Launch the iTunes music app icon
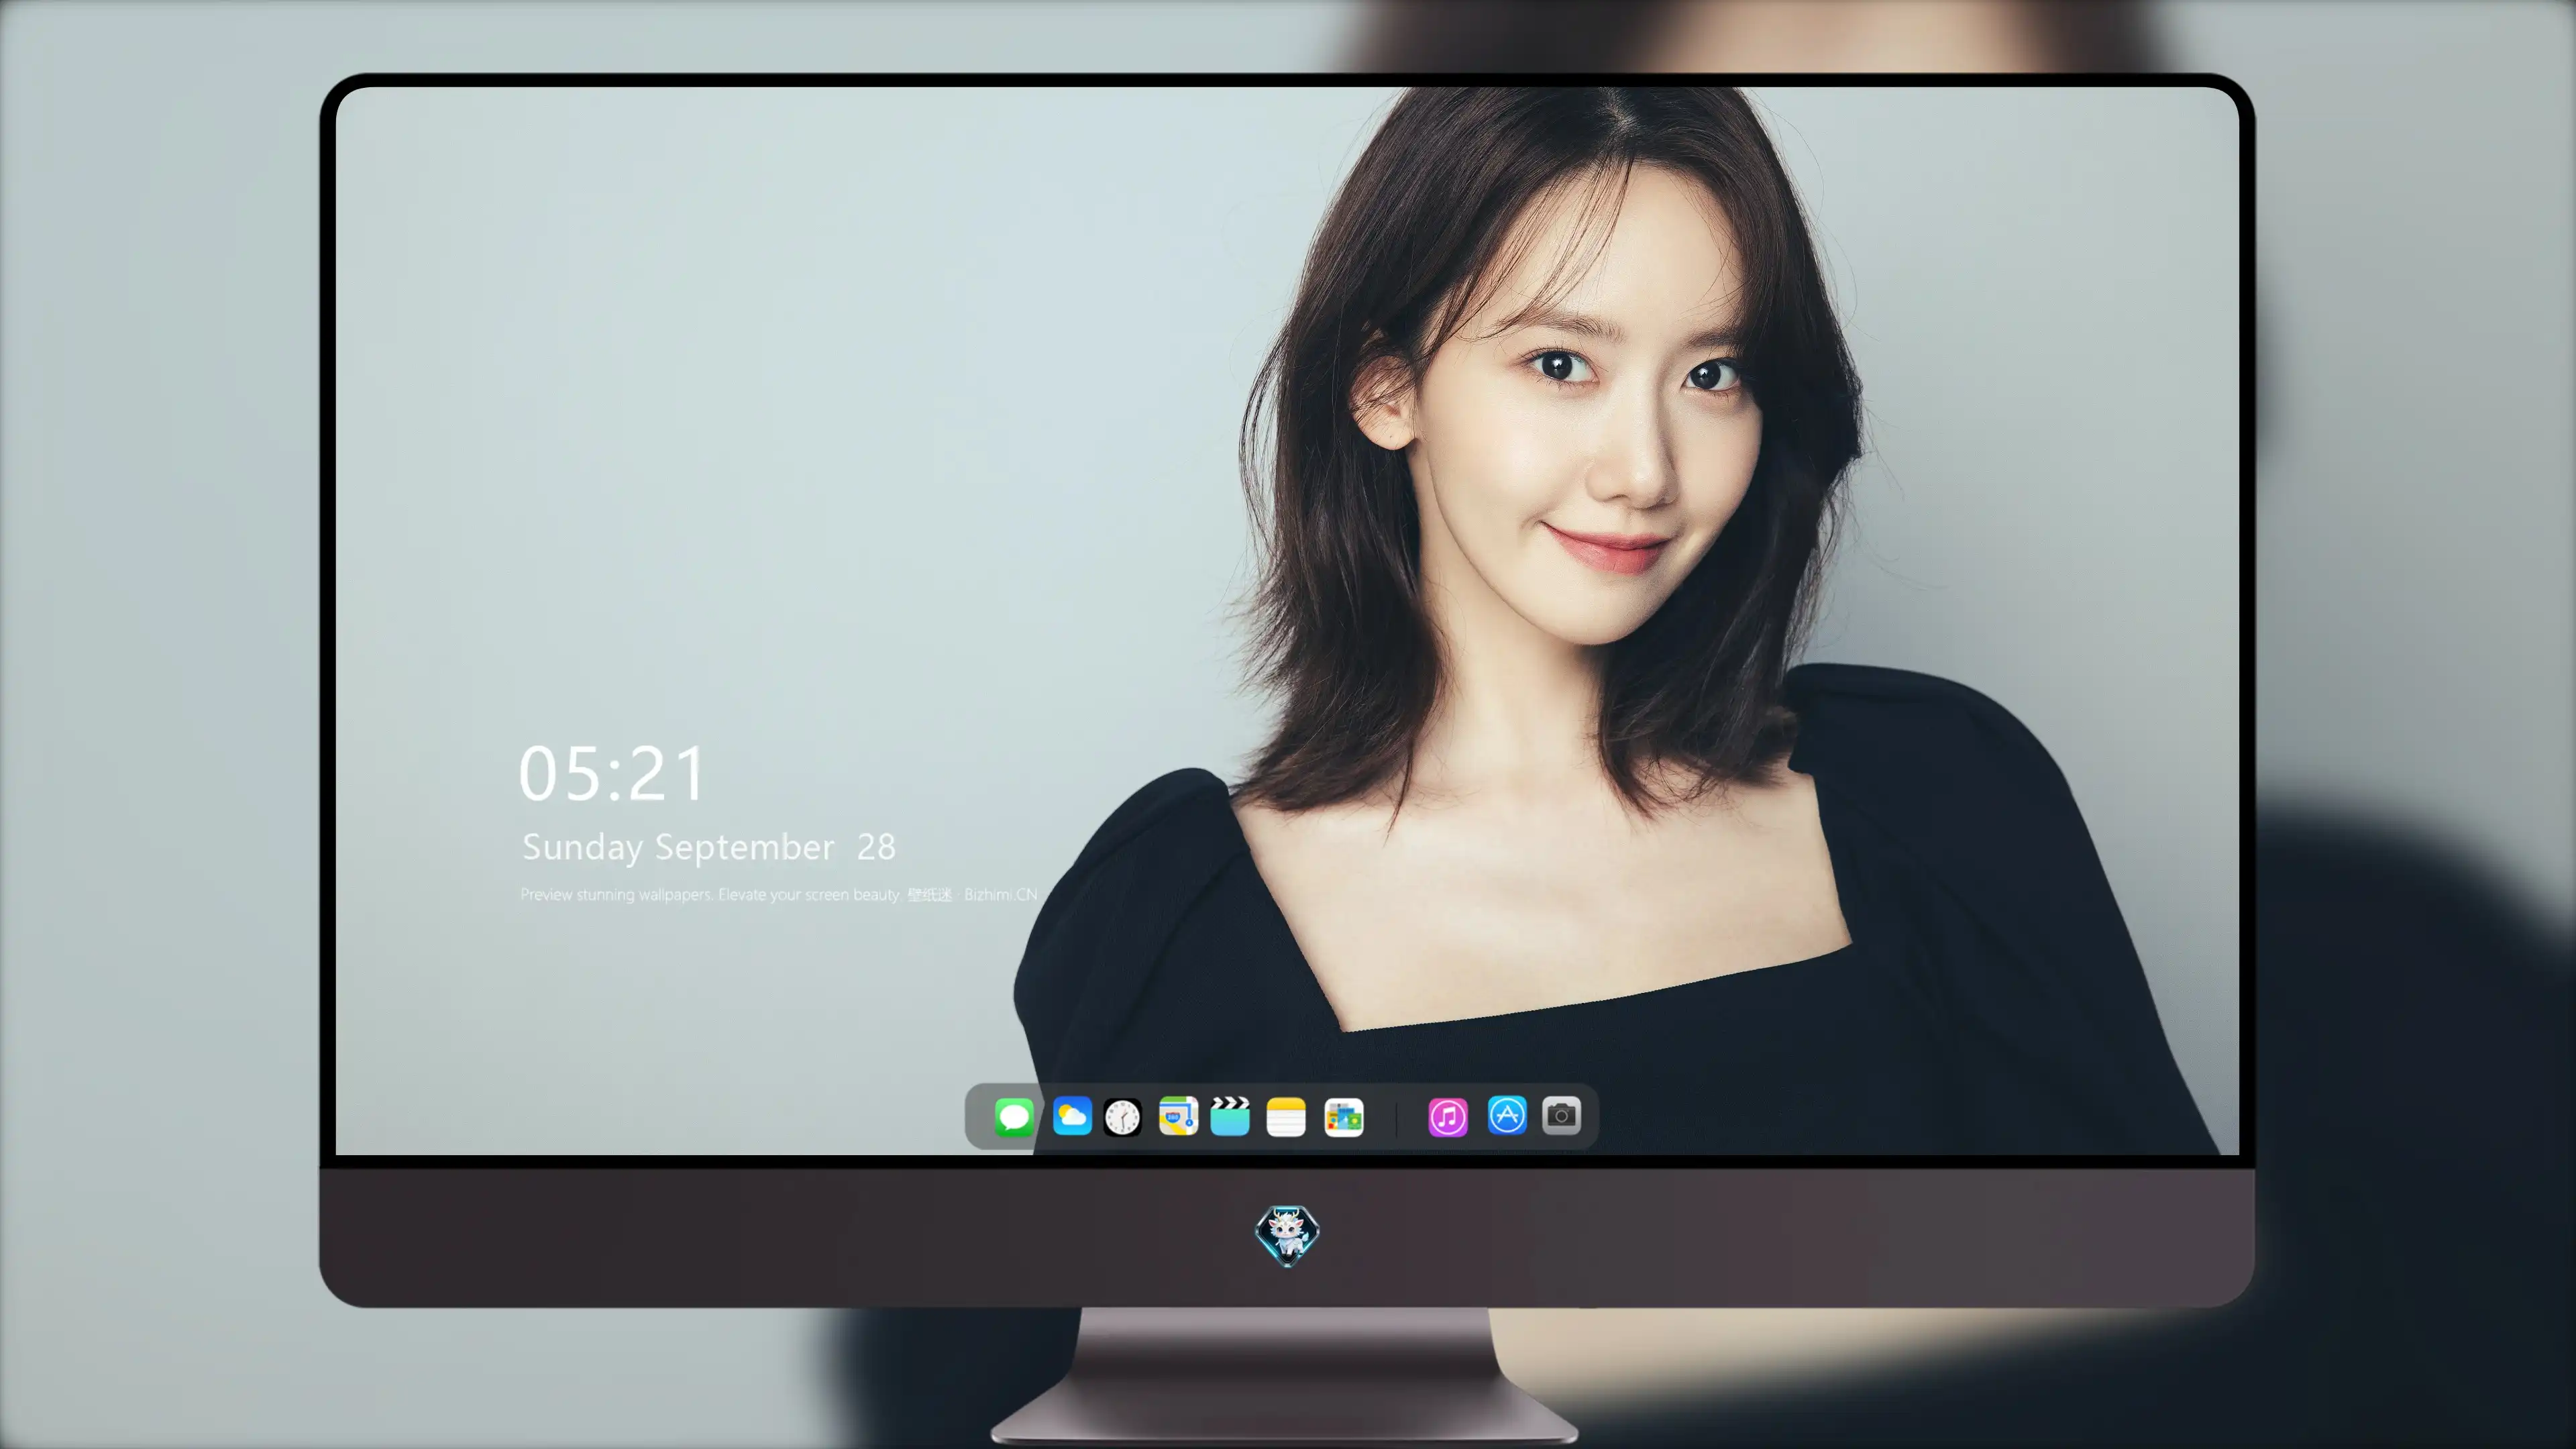The image size is (2576, 1449). click(1448, 1117)
